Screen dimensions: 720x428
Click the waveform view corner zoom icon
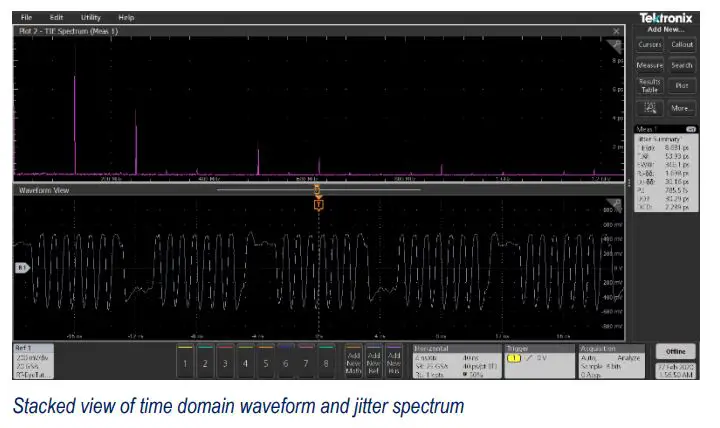pyautogui.click(x=614, y=204)
